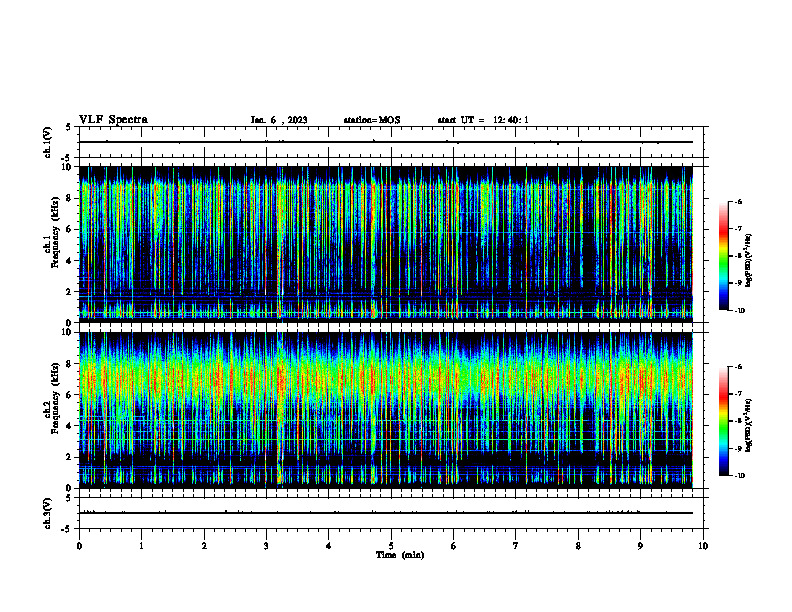Click the ch.2 frequency tick label "2"

pyautogui.click(x=69, y=457)
